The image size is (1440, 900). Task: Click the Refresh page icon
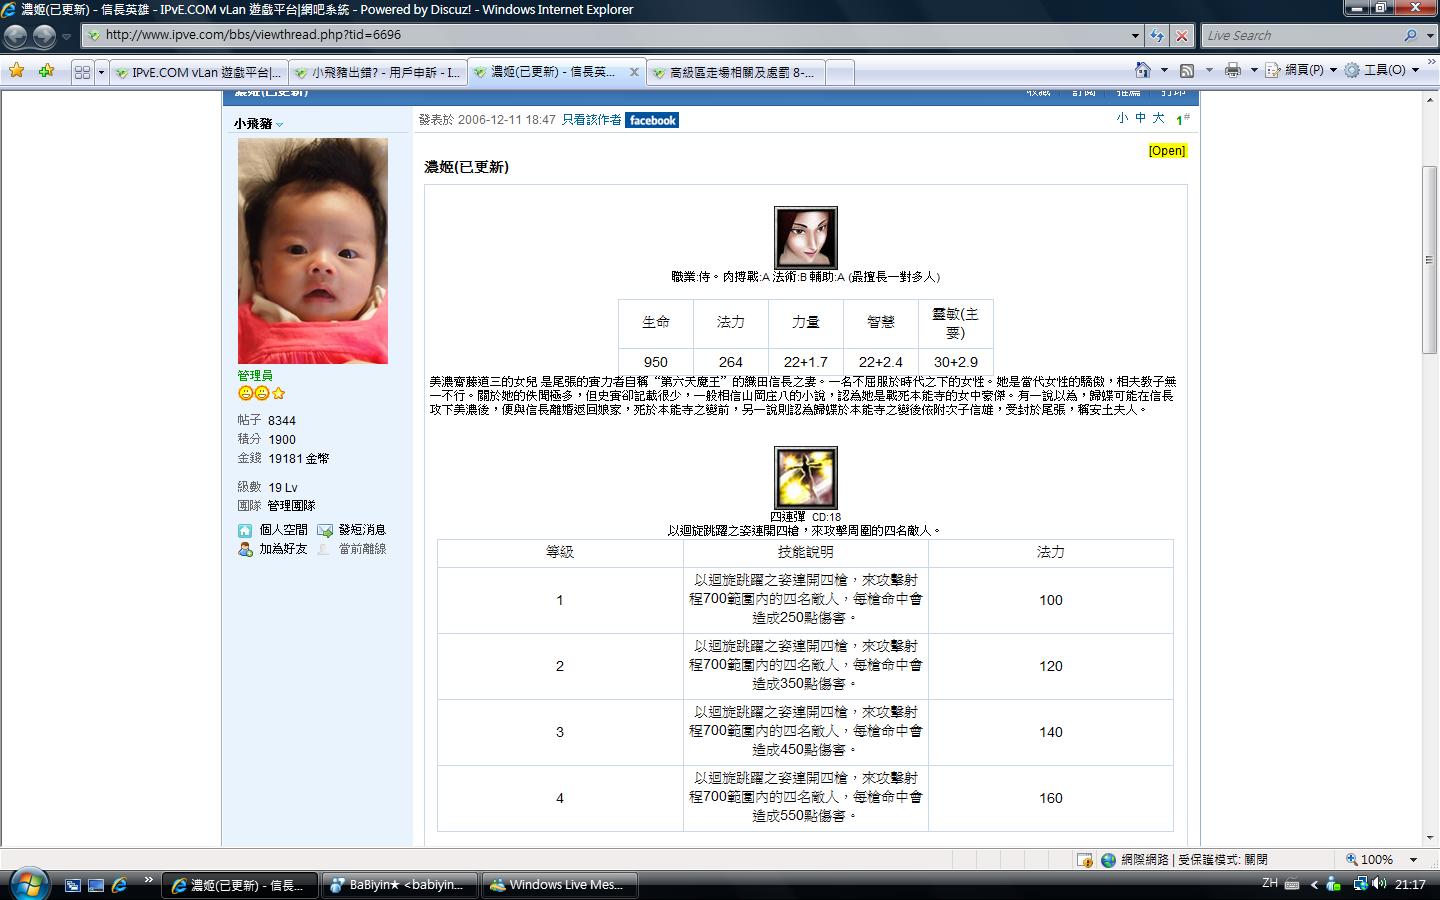click(1157, 35)
